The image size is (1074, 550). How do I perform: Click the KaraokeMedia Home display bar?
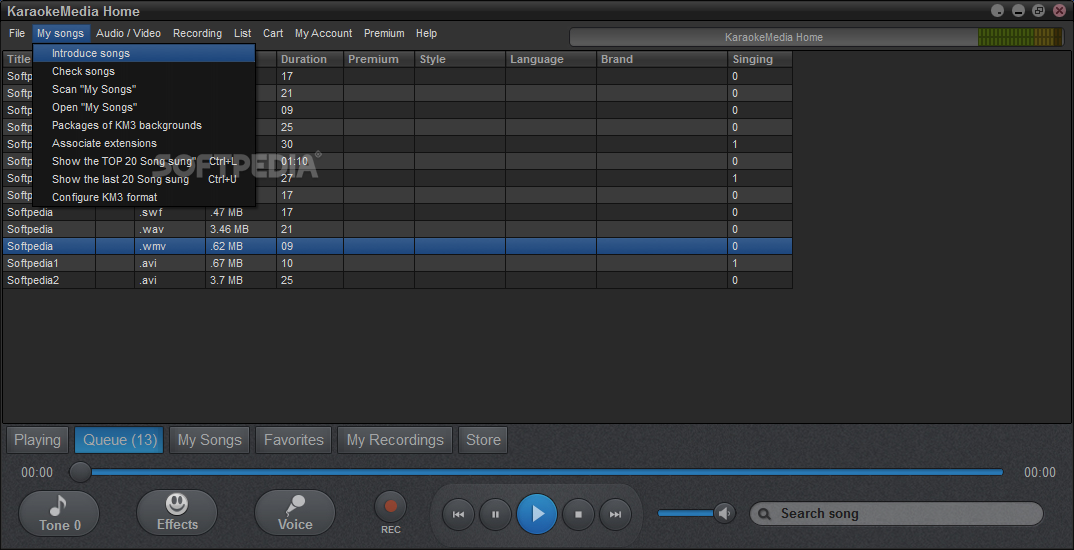pyautogui.click(x=774, y=38)
